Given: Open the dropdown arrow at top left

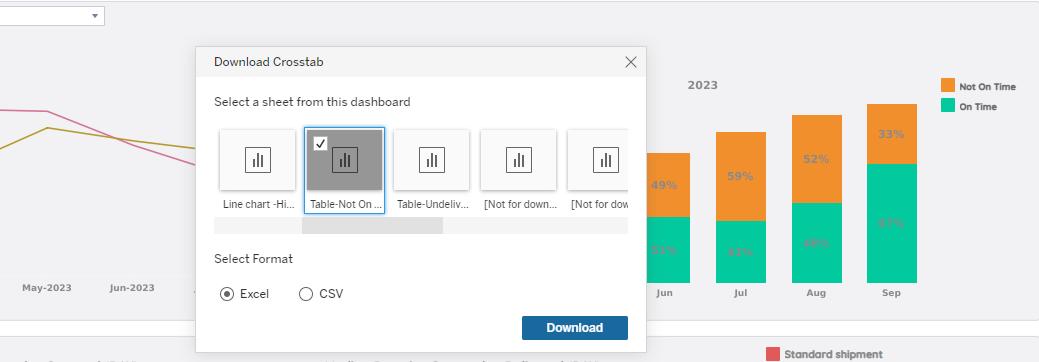Looking at the screenshot, I should pyautogui.click(x=95, y=15).
